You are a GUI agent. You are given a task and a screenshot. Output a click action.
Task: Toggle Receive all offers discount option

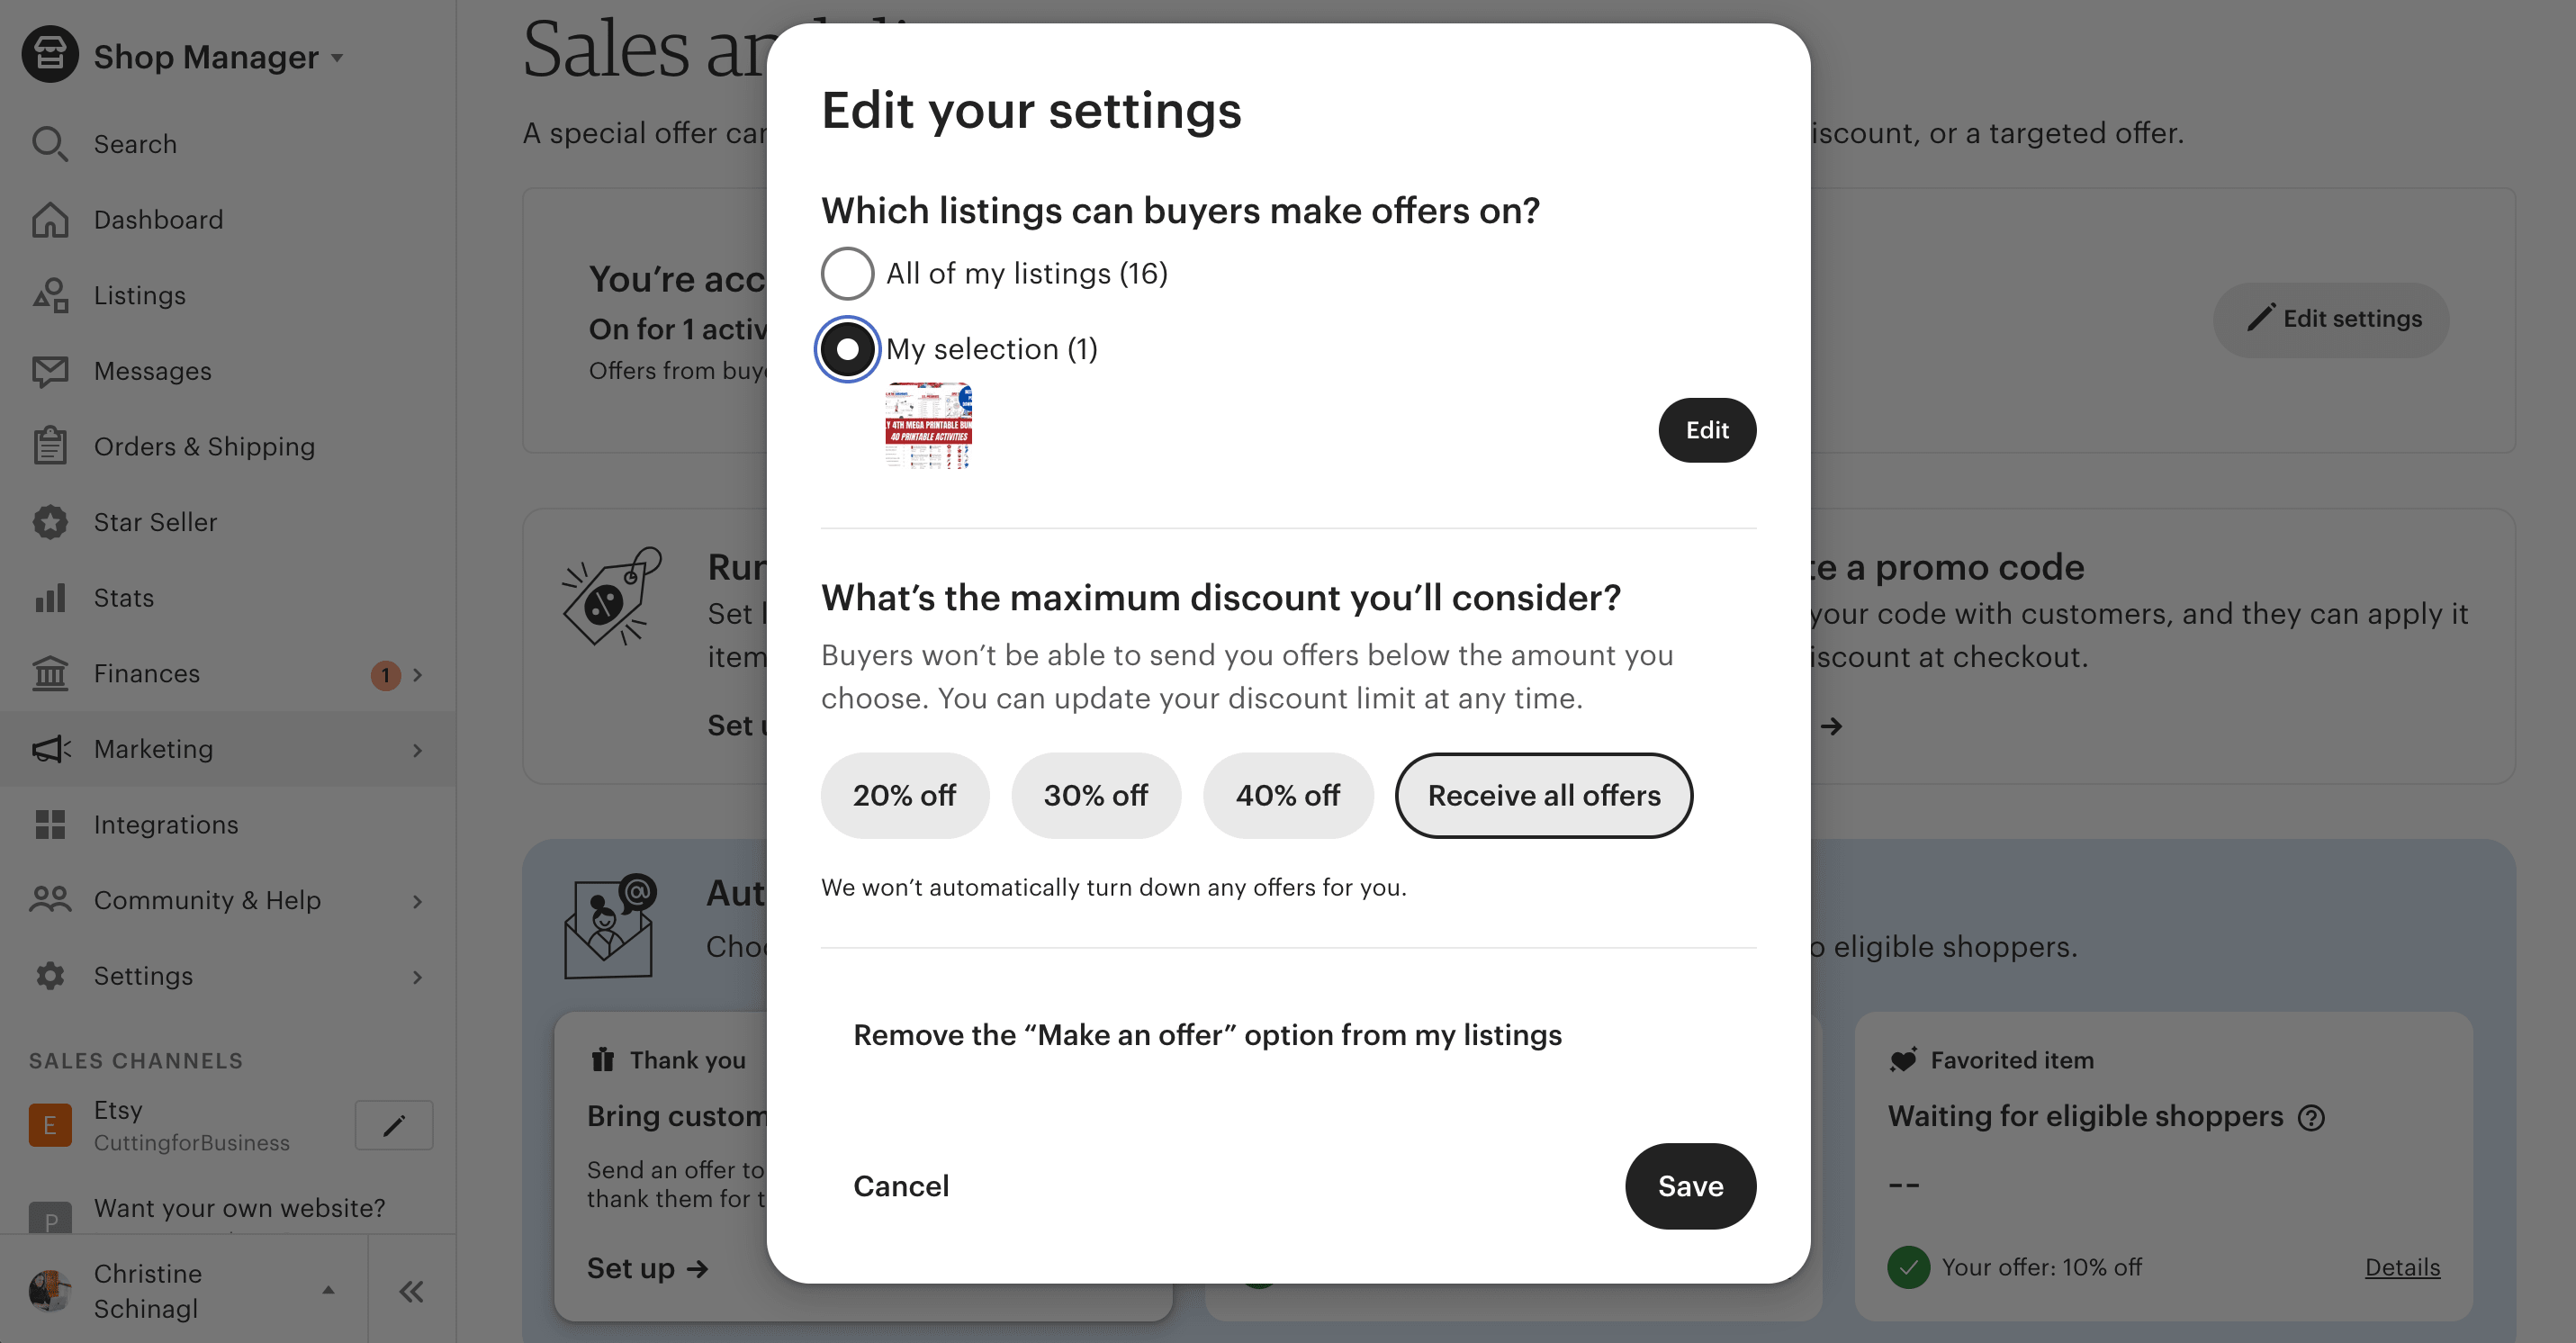click(x=1544, y=794)
